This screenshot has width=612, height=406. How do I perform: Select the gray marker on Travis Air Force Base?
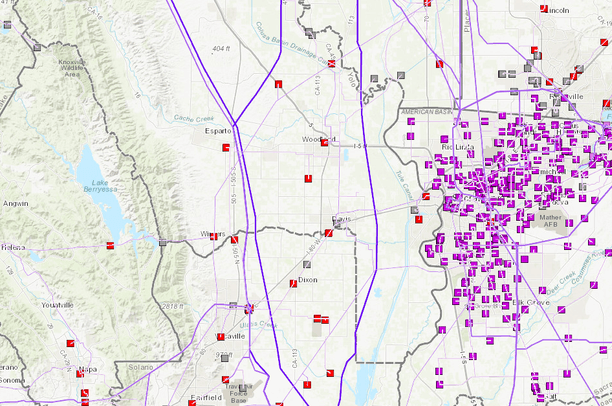(243, 388)
